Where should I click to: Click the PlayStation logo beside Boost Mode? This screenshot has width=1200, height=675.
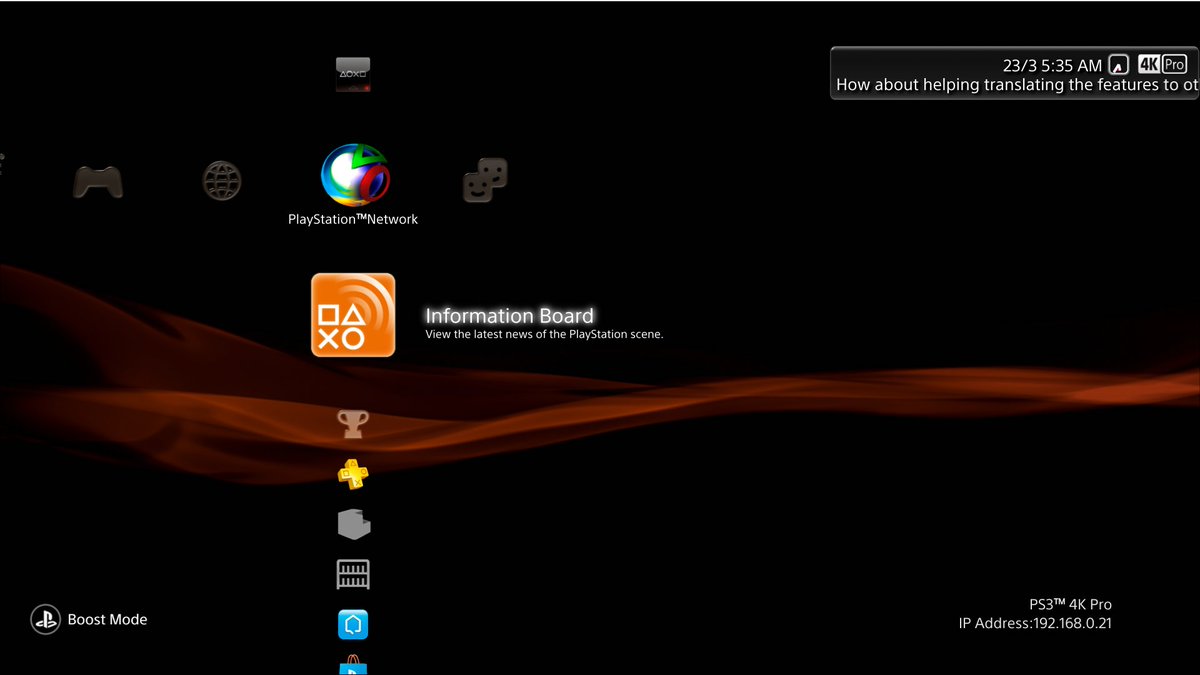[x=46, y=620]
